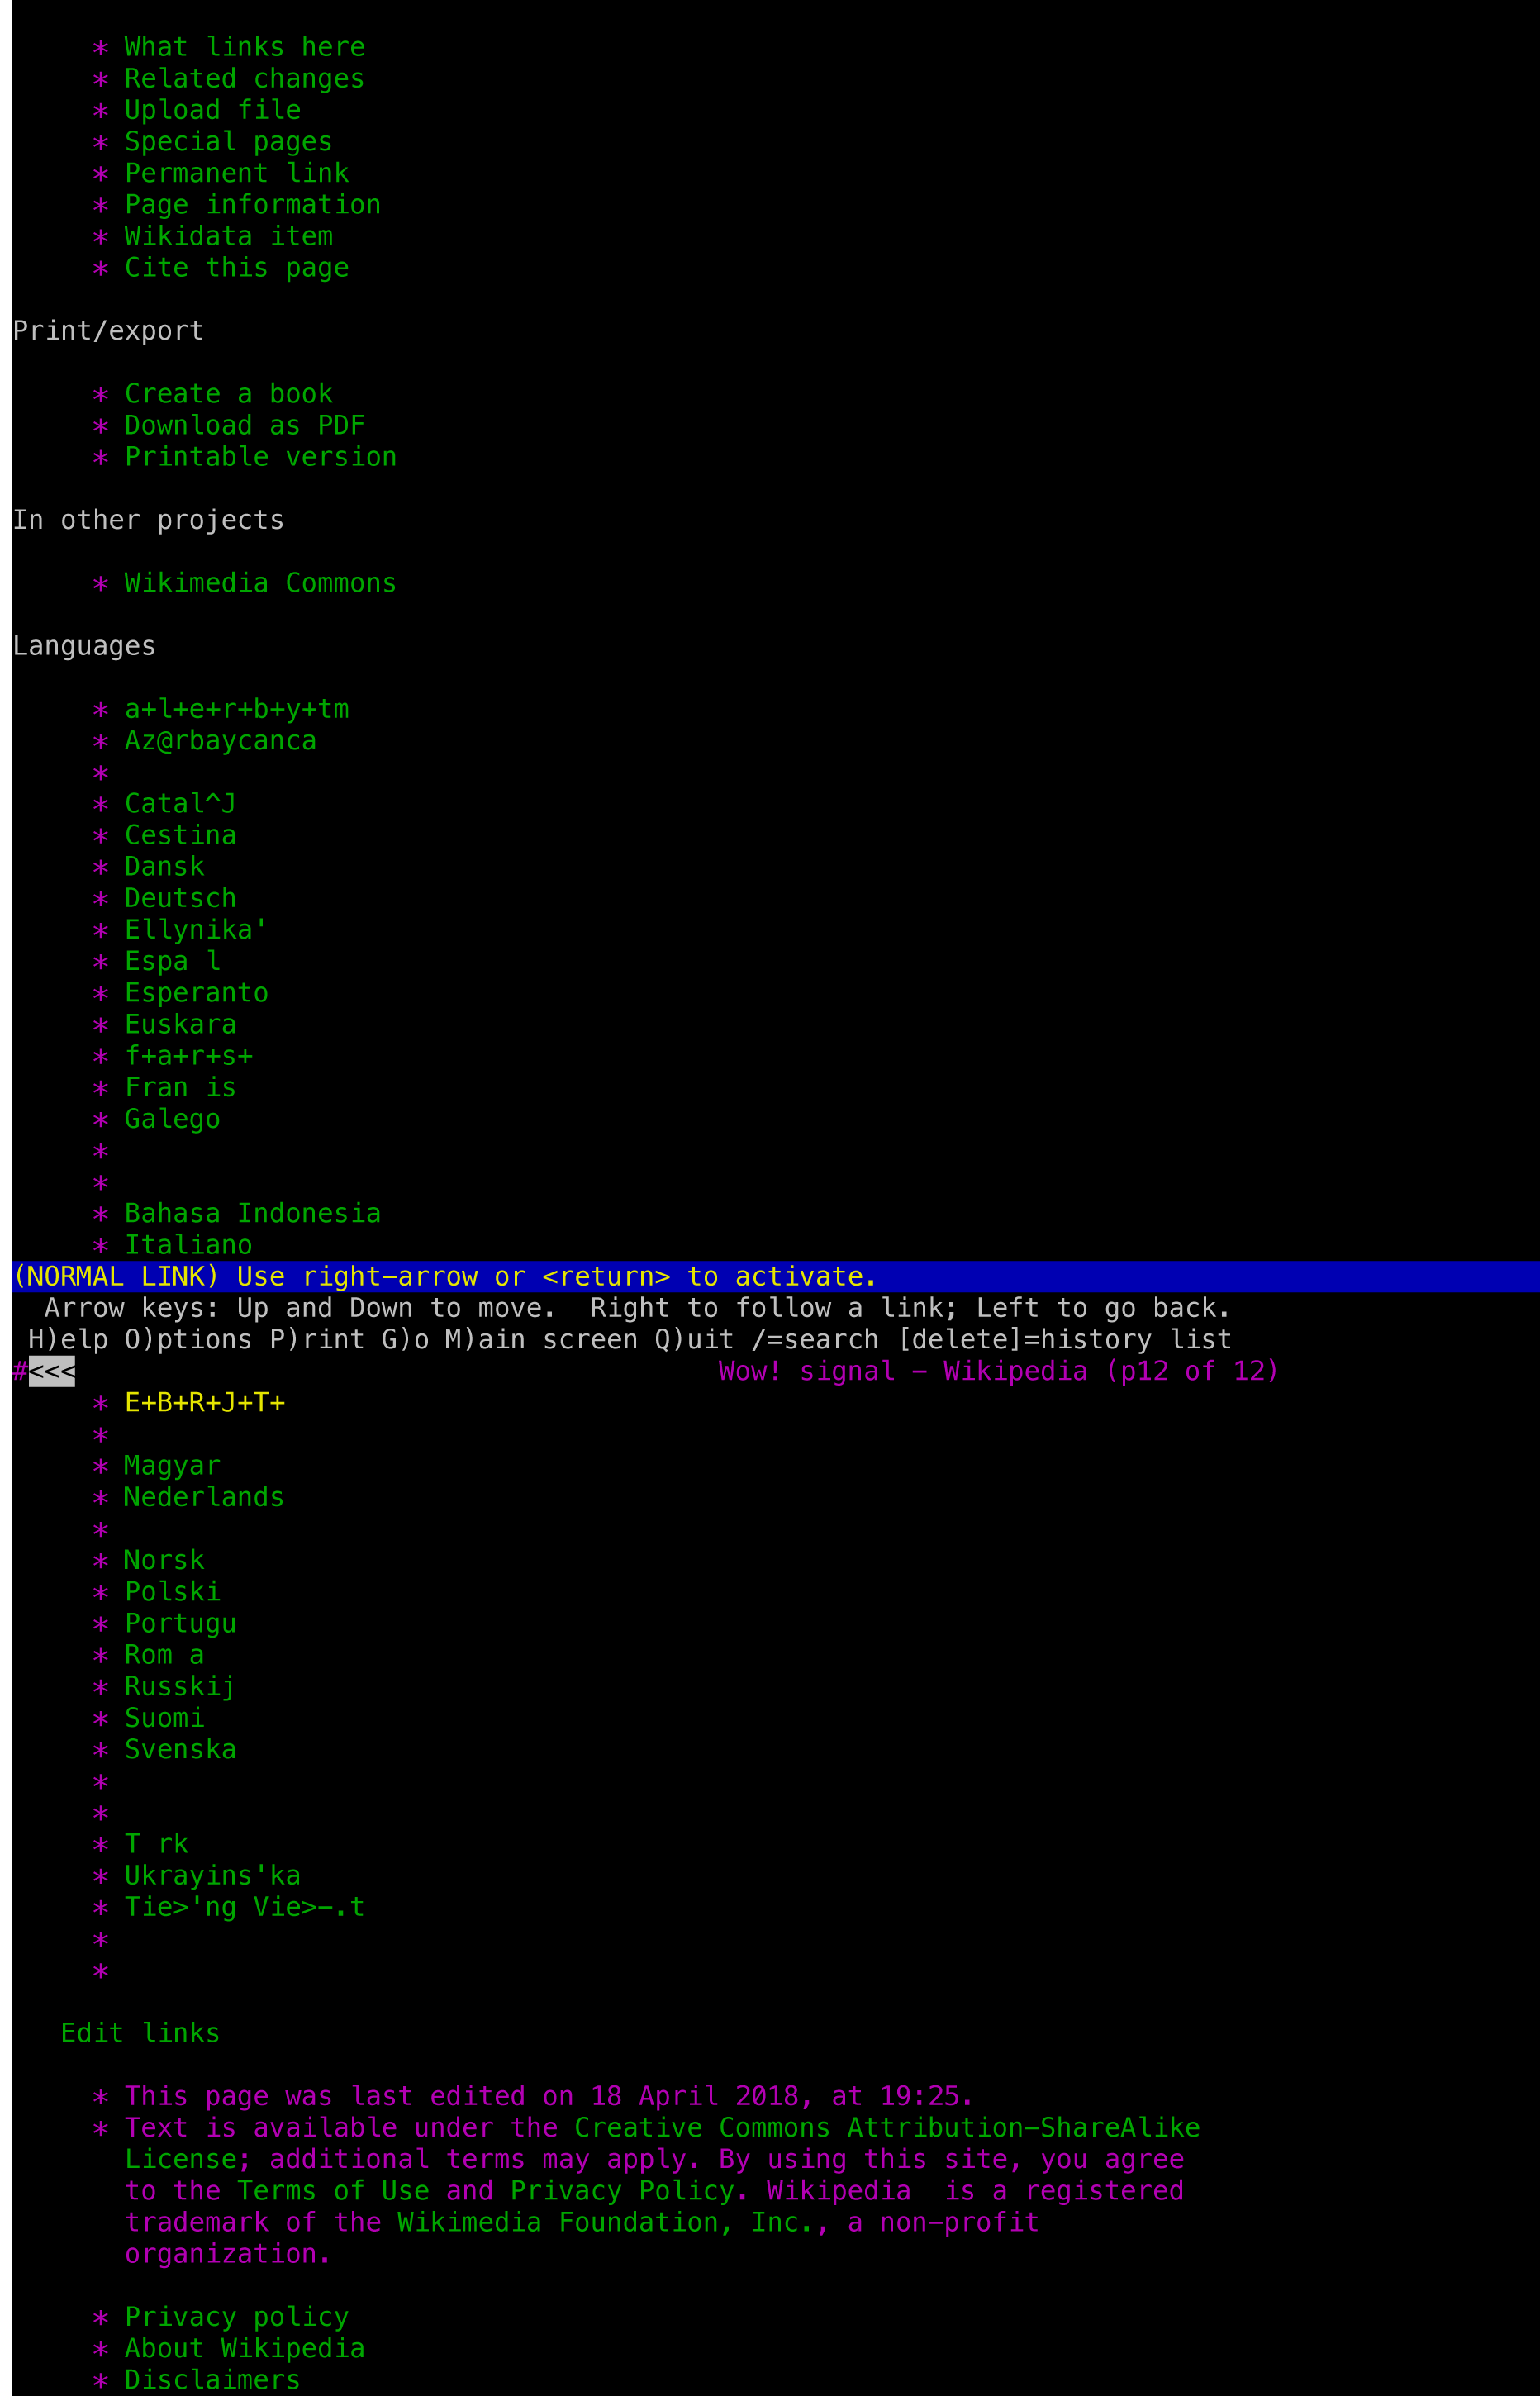This screenshot has height=2396, width=1540.
Task: Follow the 'Wikimedia Commons' link
Action: click(x=261, y=583)
